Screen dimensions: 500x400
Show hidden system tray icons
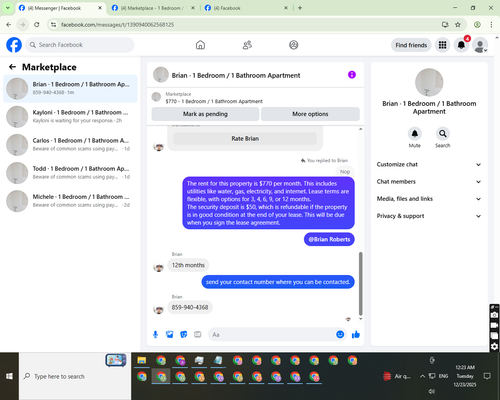422,376
